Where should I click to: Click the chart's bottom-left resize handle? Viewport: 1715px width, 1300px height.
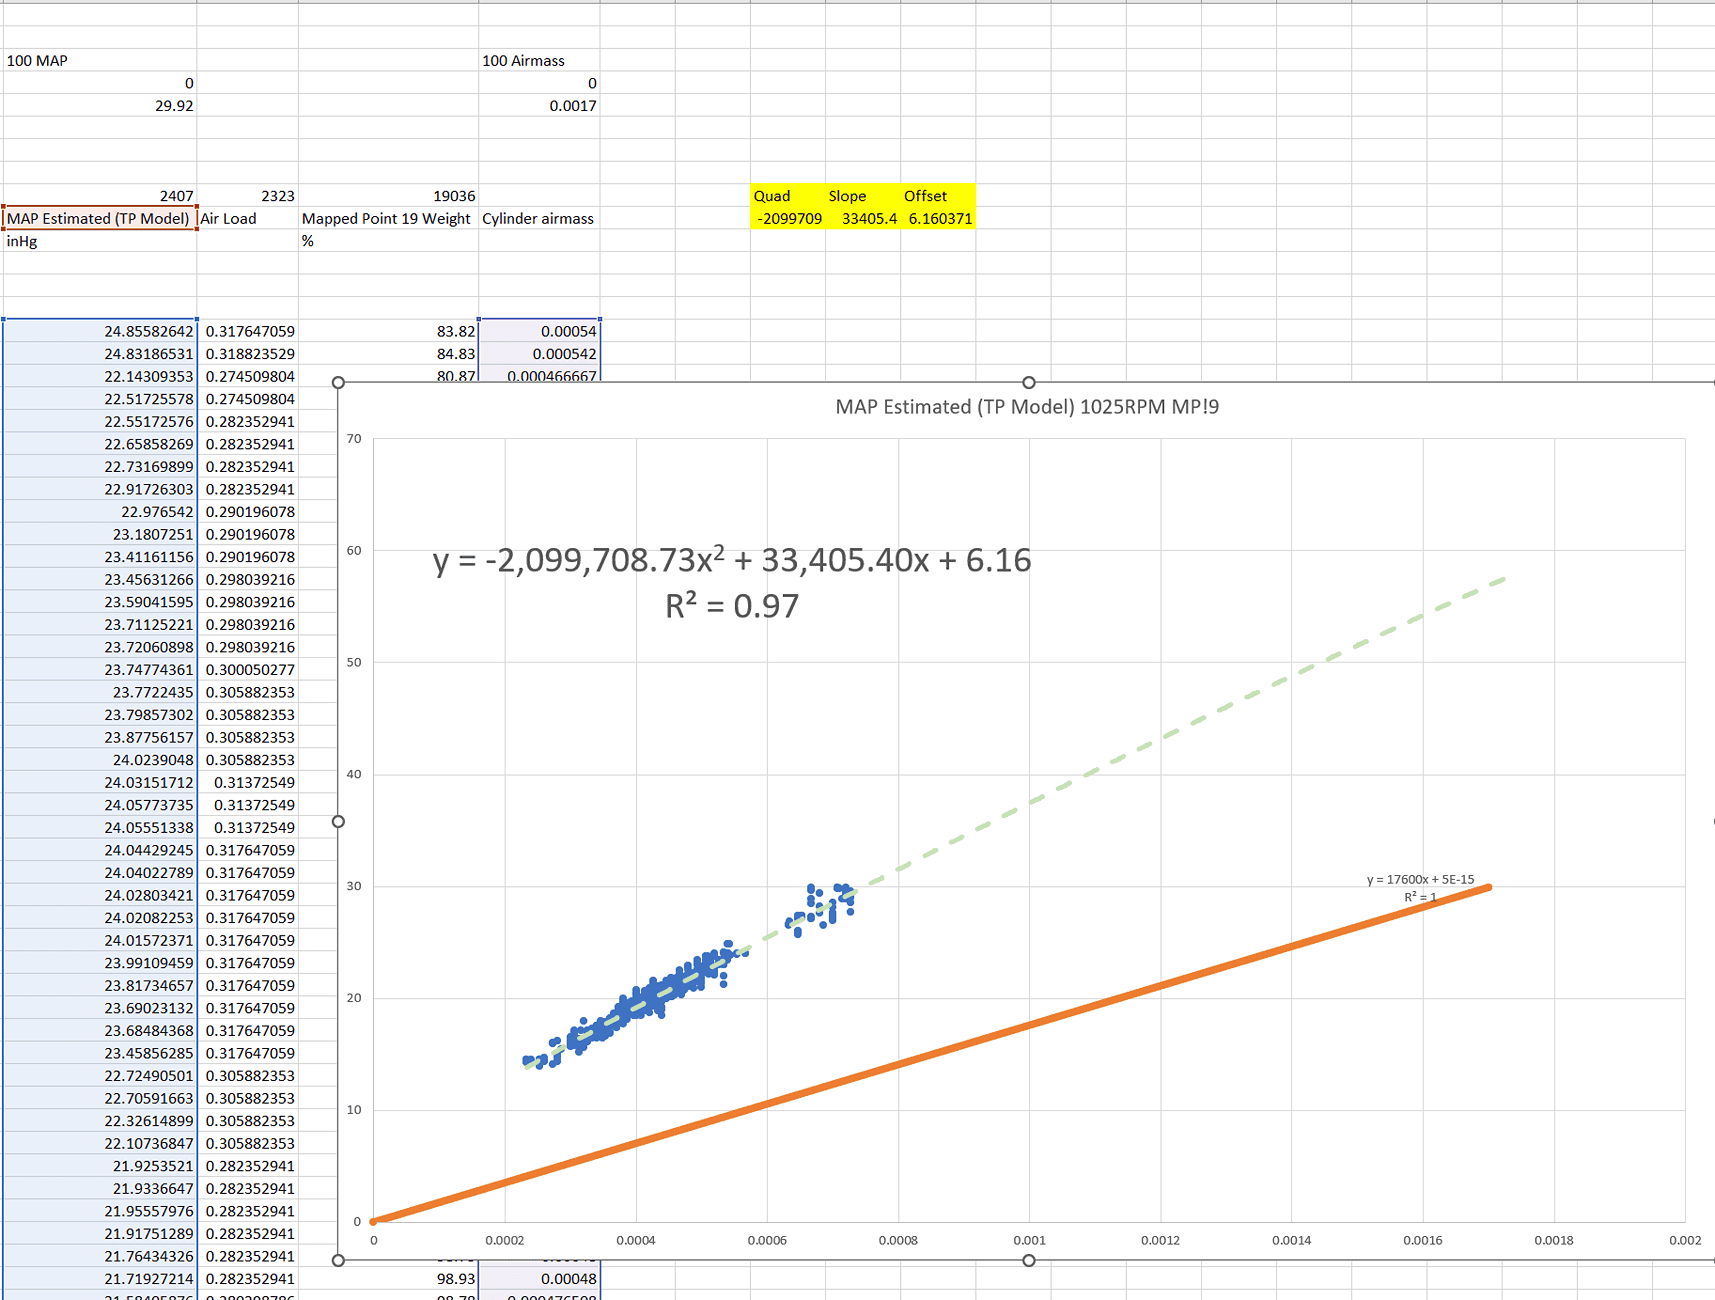coord(338,1260)
